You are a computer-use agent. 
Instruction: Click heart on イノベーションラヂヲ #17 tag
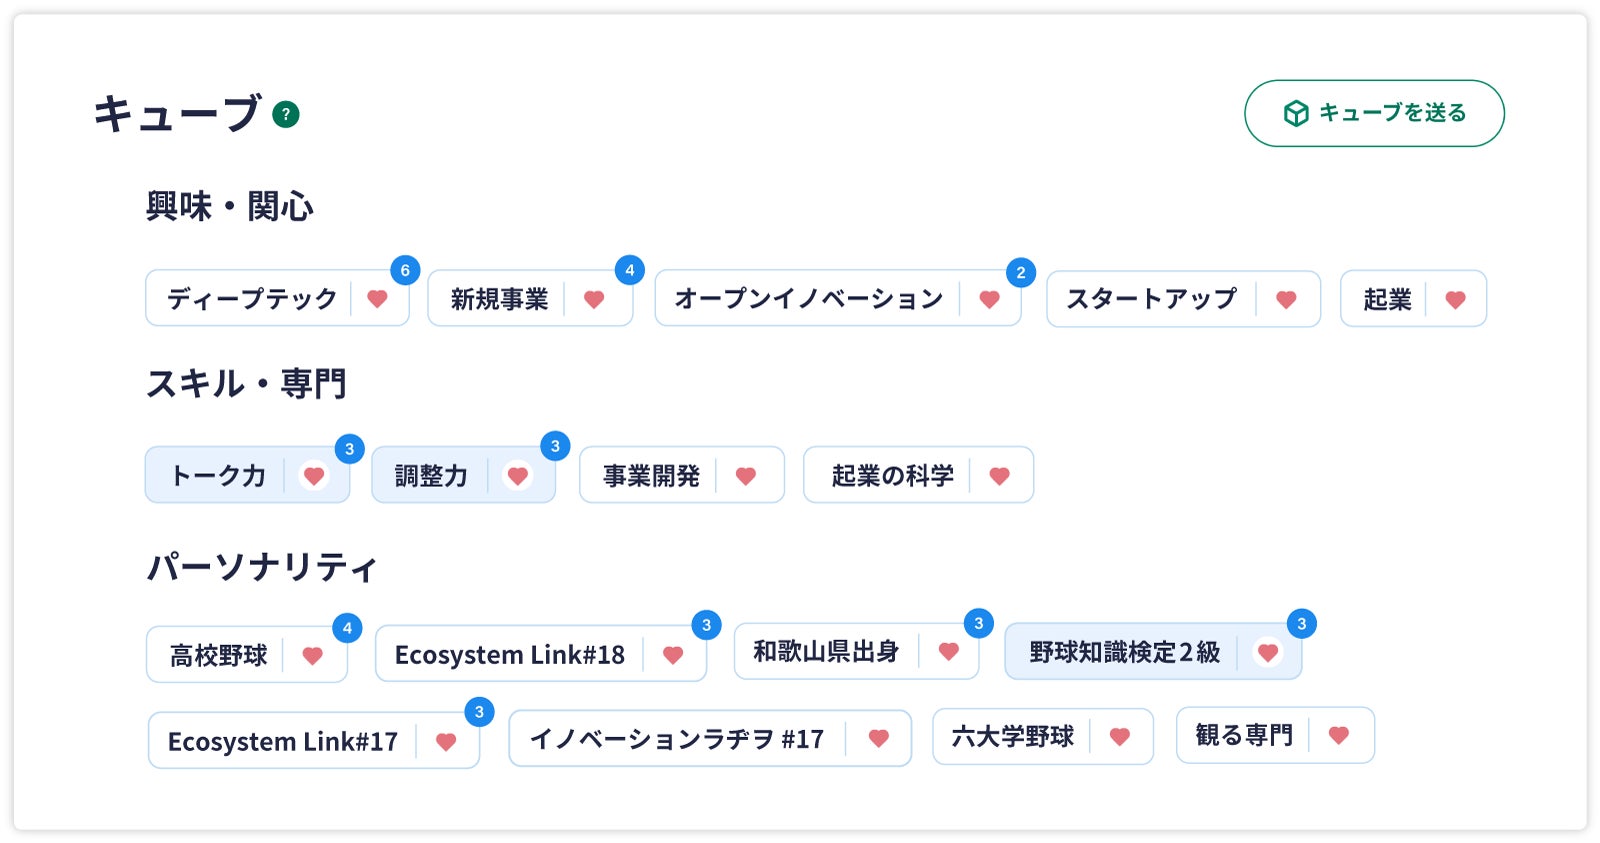click(x=879, y=738)
